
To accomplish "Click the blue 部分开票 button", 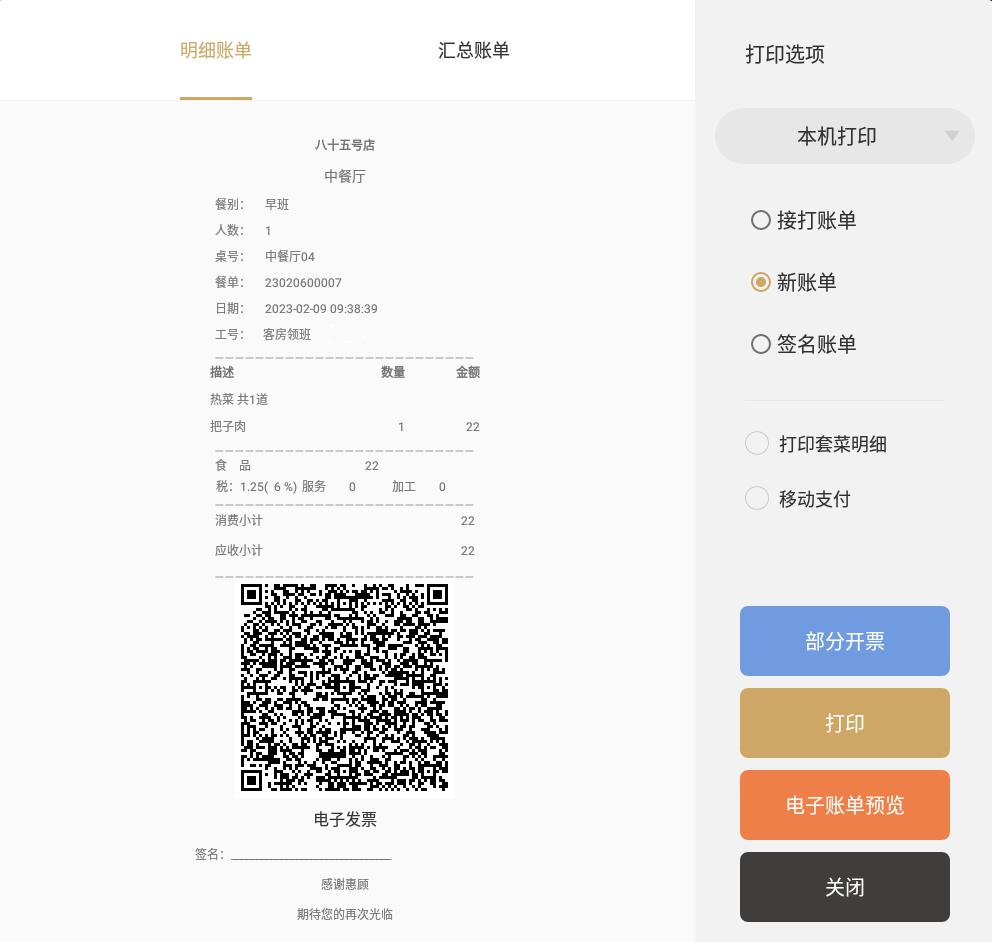I will click(x=845, y=641).
